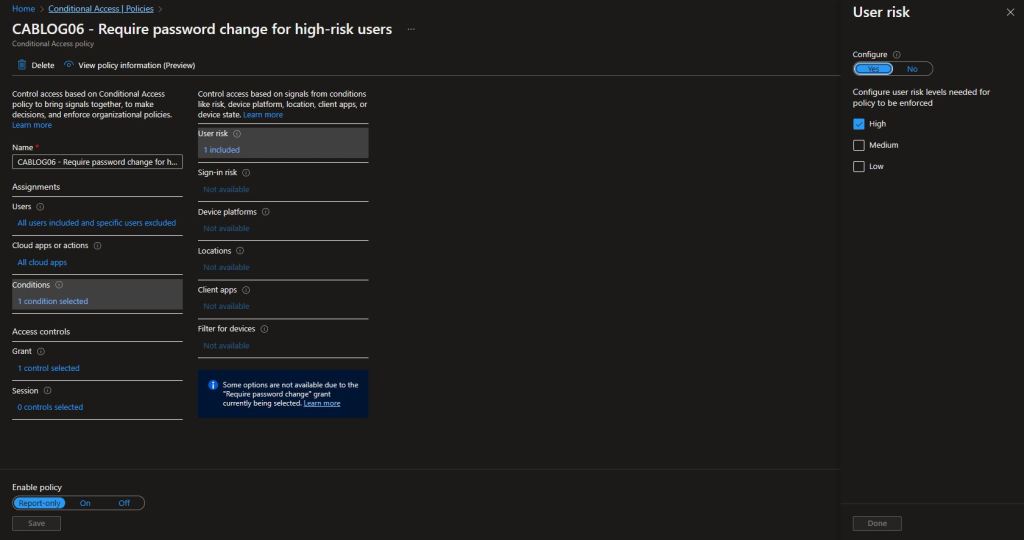The width and height of the screenshot is (1024, 540).
Task: Click info icon next to Cloud apps or actions
Action: pos(97,245)
